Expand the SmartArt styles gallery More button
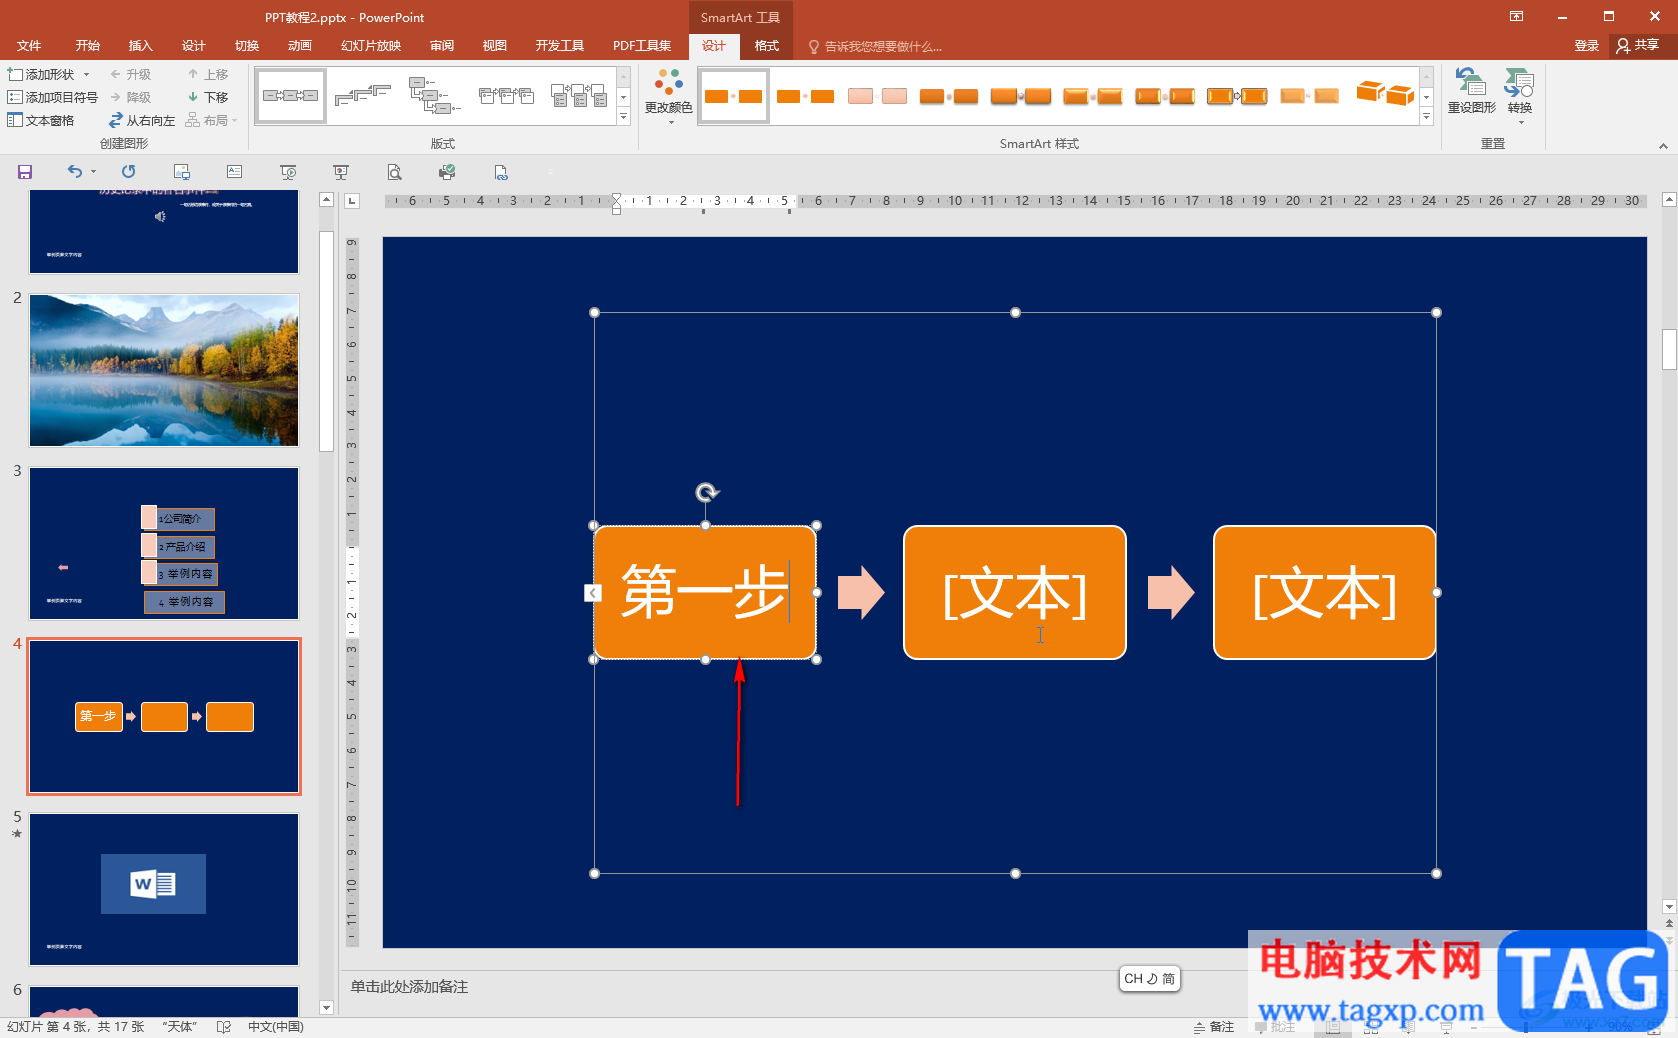1678x1038 pixels. coord(1426,117)
